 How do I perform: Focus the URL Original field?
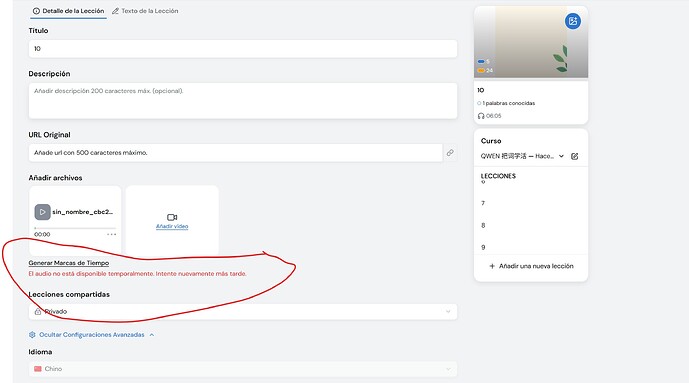click(236, 153)
